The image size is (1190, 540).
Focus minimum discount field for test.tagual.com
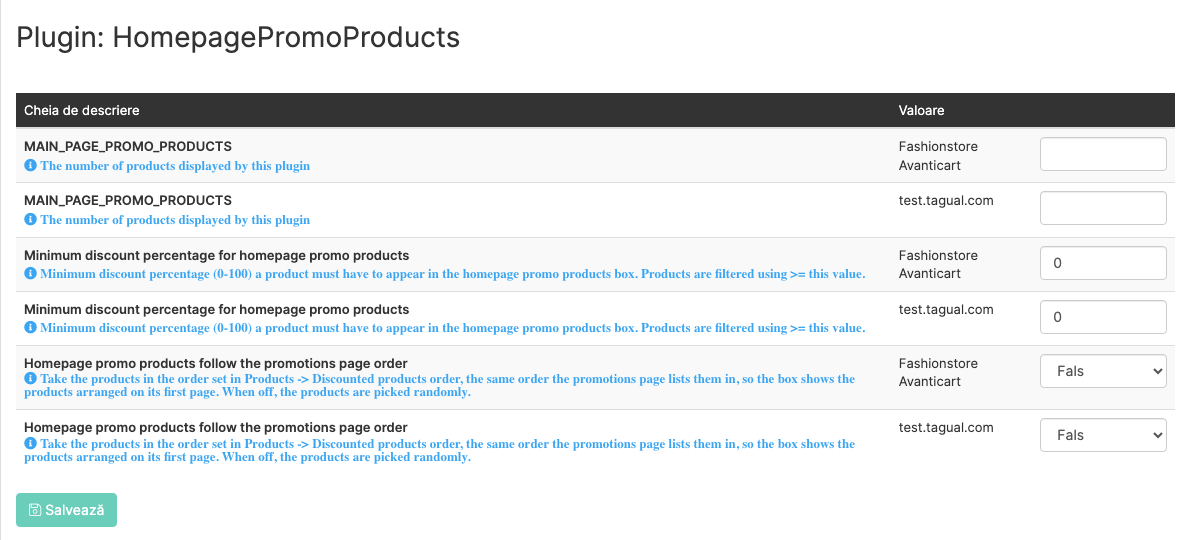[x=1103, y=317]
